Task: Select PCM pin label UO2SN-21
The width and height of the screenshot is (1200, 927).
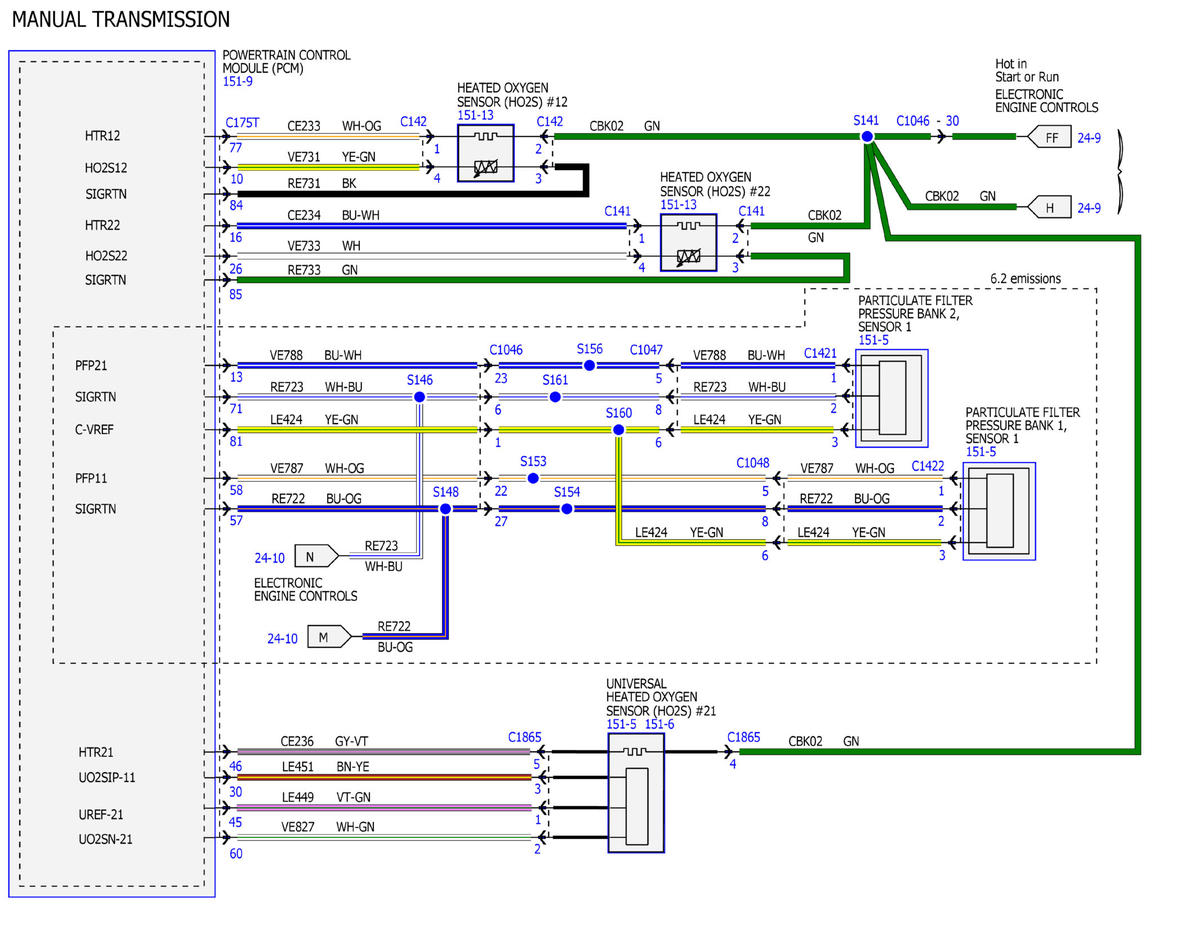Action: pos(106,840)
